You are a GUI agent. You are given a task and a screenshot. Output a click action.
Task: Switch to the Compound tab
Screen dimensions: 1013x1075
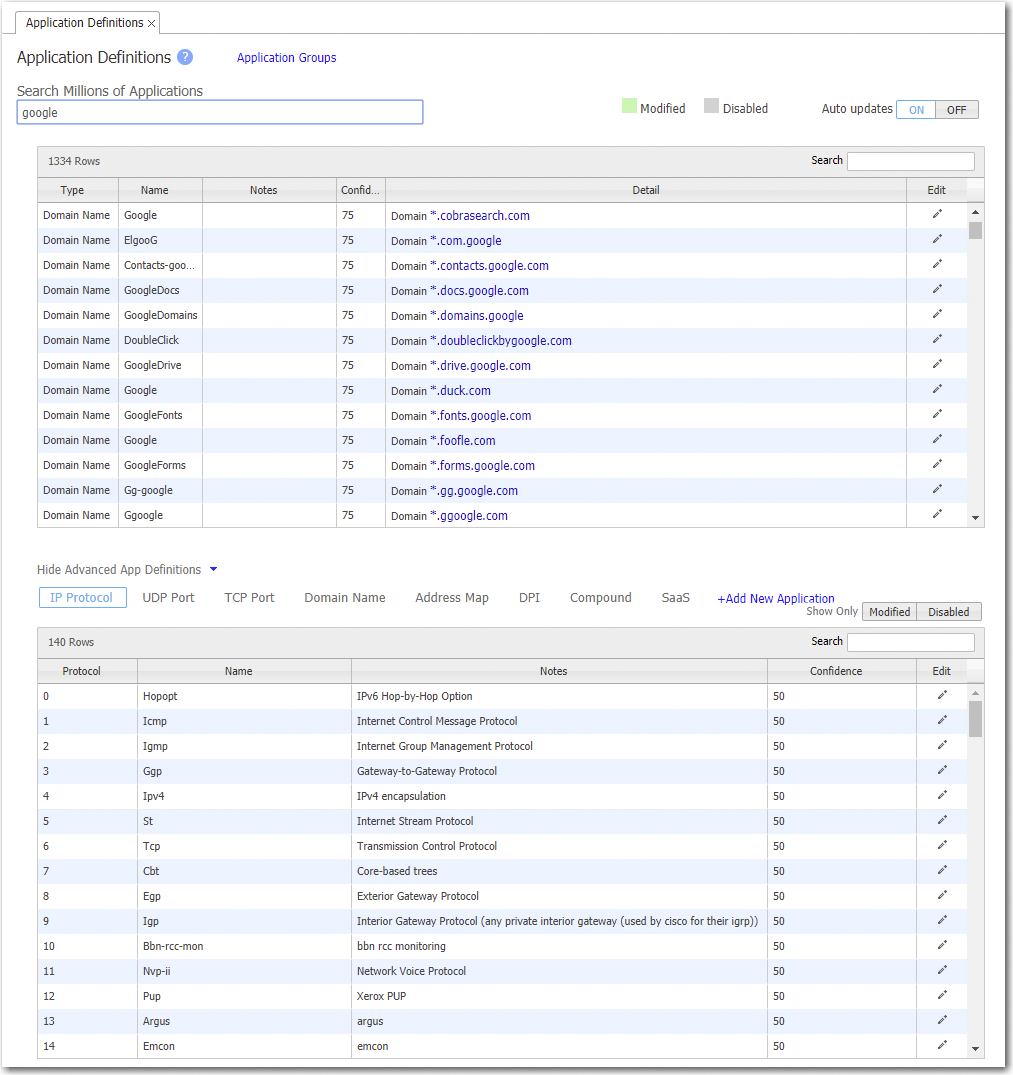pyautogui.click(x=600, y=597)
